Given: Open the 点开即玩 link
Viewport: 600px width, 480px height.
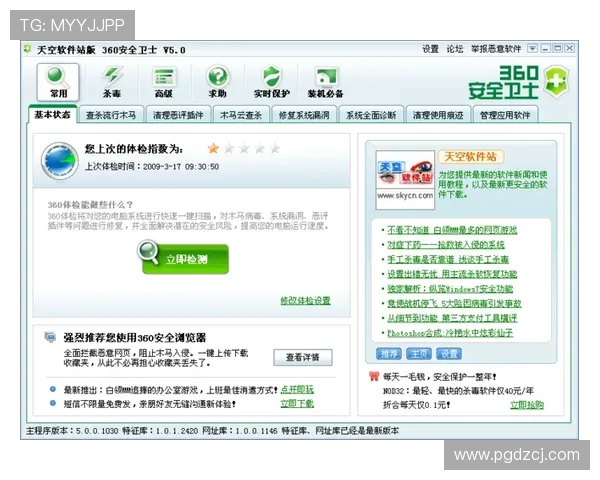Looking at the screenshot, I should [297, 390].
